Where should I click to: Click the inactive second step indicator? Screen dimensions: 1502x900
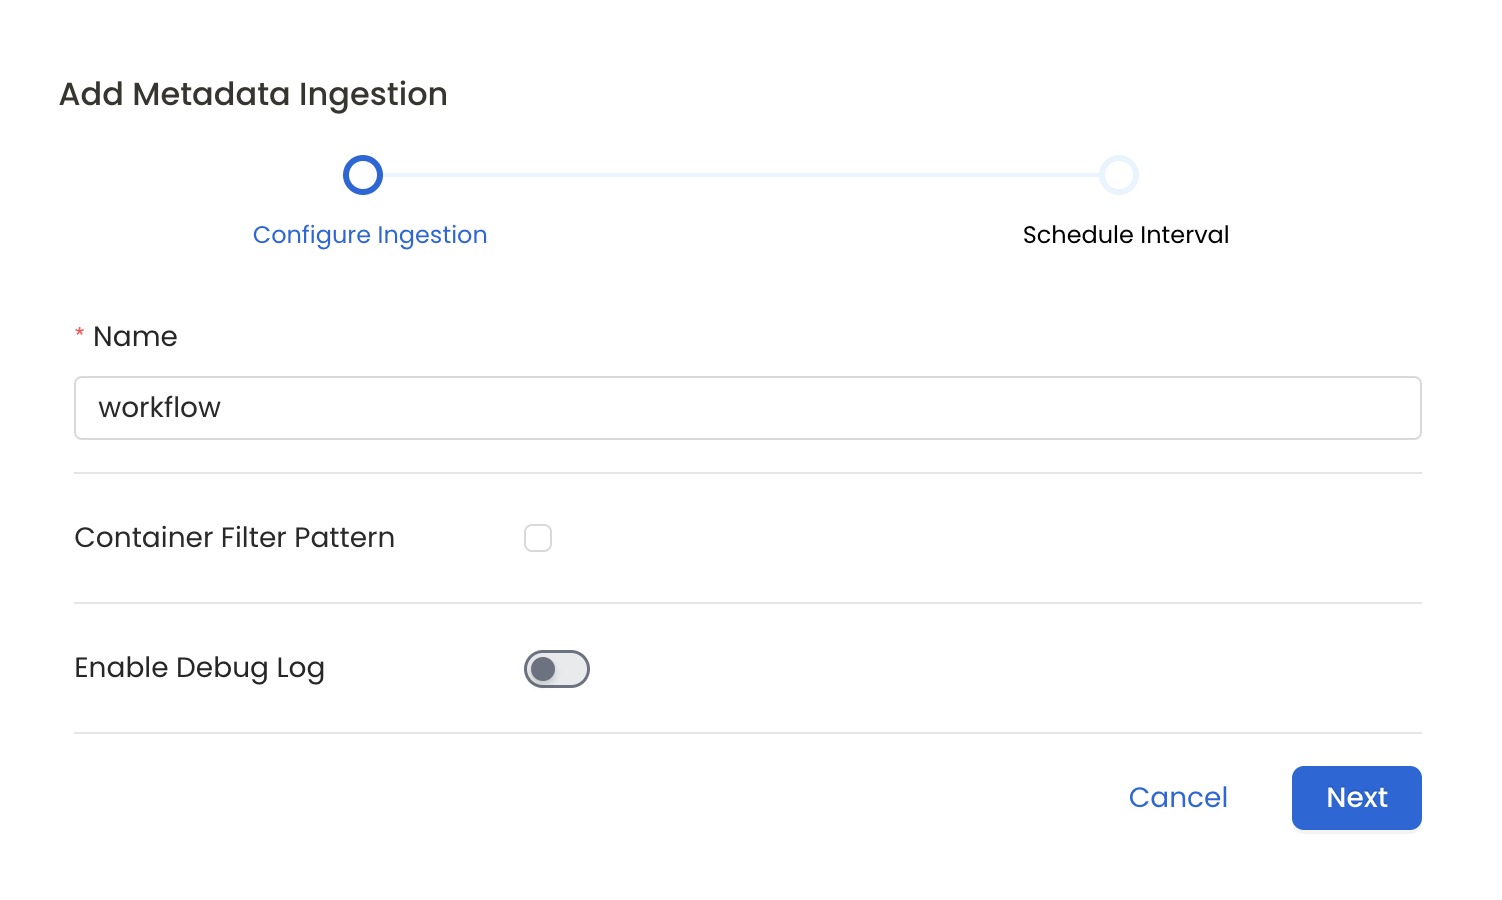click(1120, 174)
